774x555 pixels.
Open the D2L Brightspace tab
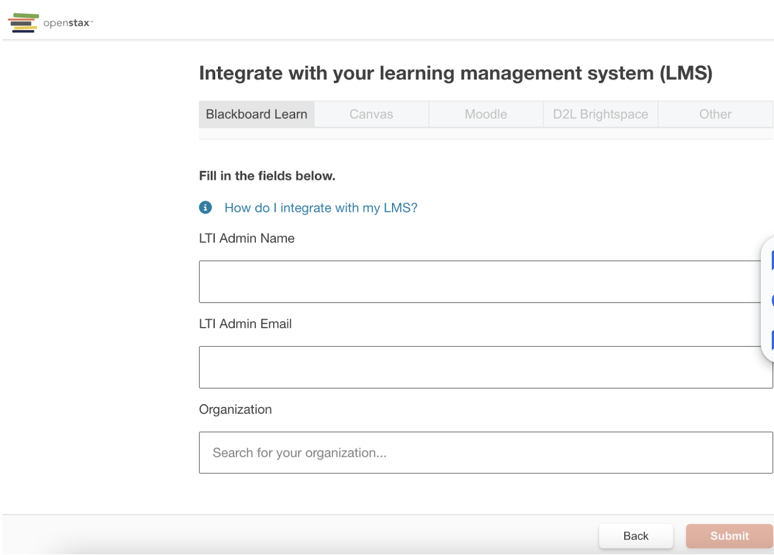(600, 114)
